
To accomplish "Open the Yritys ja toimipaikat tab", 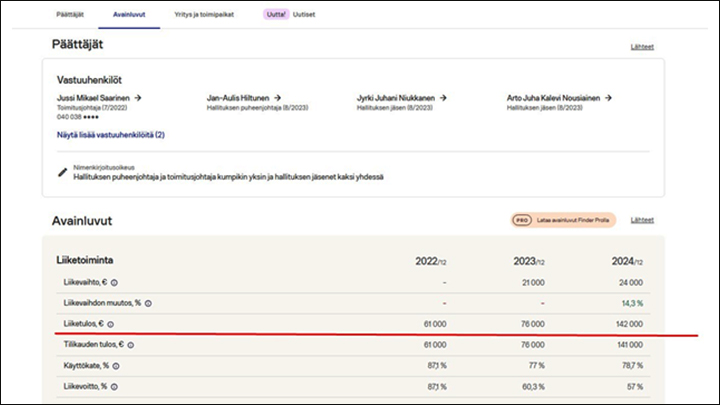I will [x=203, y=15].
